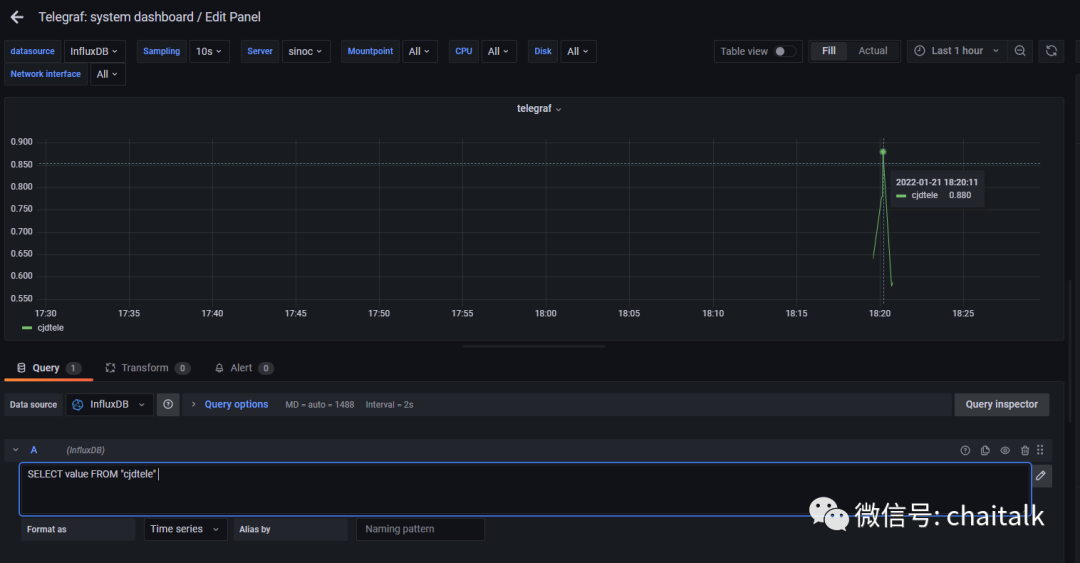Select the Actual display mode
Image resolution: width=1080 pixels, height=563 pixels.
872,51
